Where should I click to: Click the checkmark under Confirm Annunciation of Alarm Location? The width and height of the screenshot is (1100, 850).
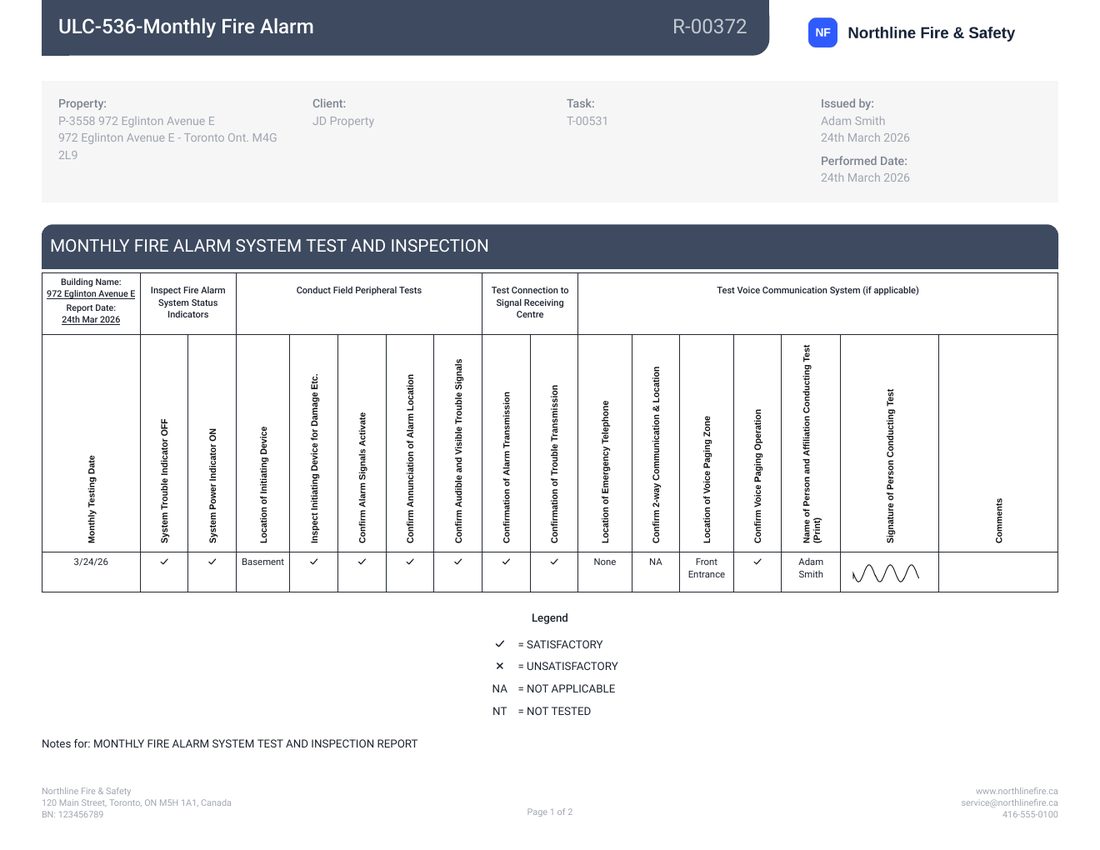click(x=410, y=562)
